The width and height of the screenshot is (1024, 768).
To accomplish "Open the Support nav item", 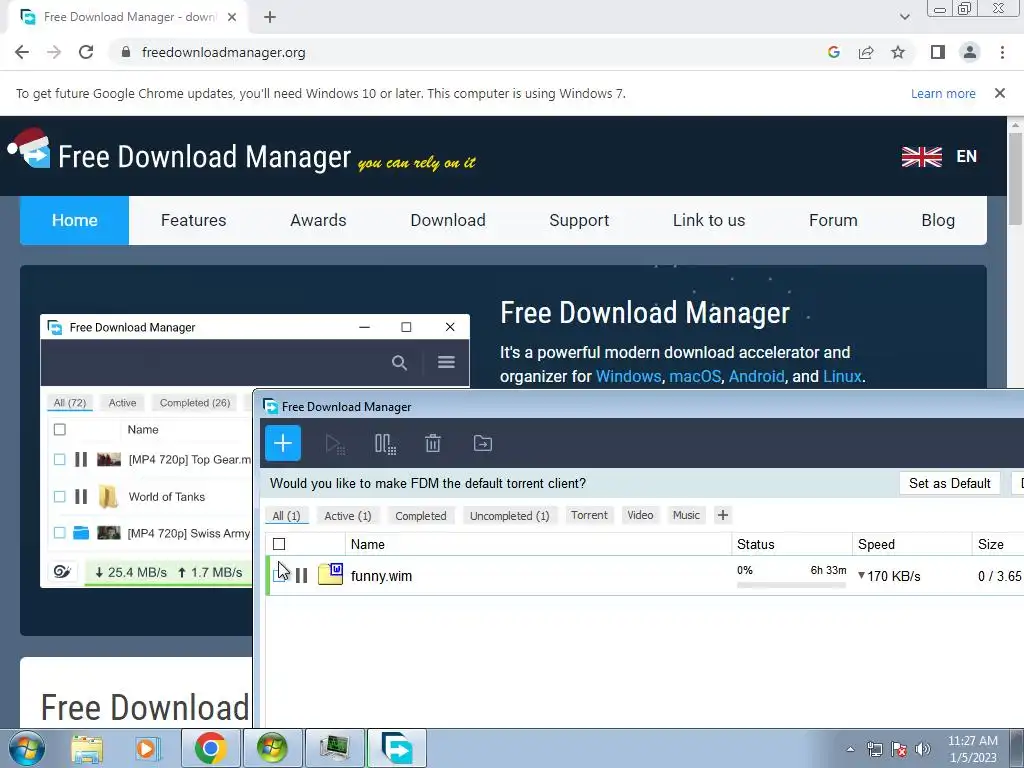I will pyautogui.click(x=579, y=220).
